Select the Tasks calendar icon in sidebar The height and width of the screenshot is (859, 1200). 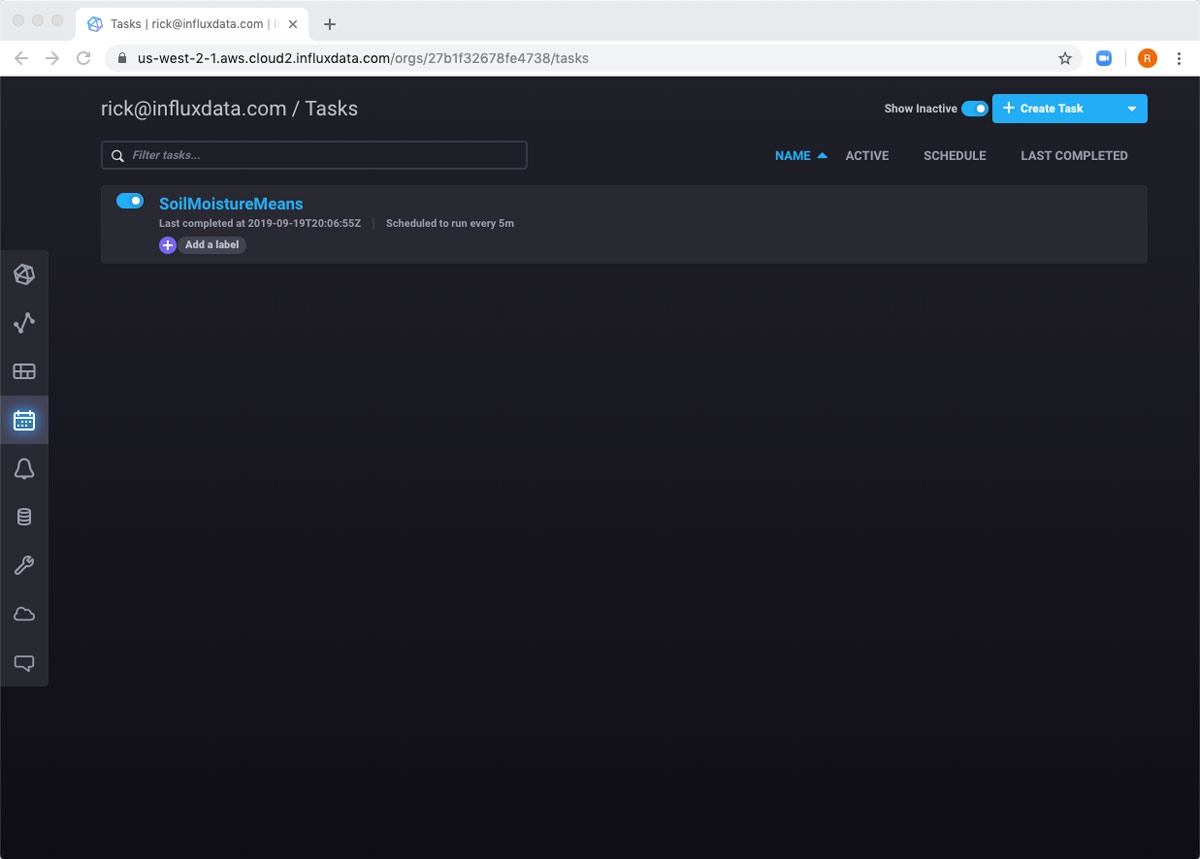(24, 420)
